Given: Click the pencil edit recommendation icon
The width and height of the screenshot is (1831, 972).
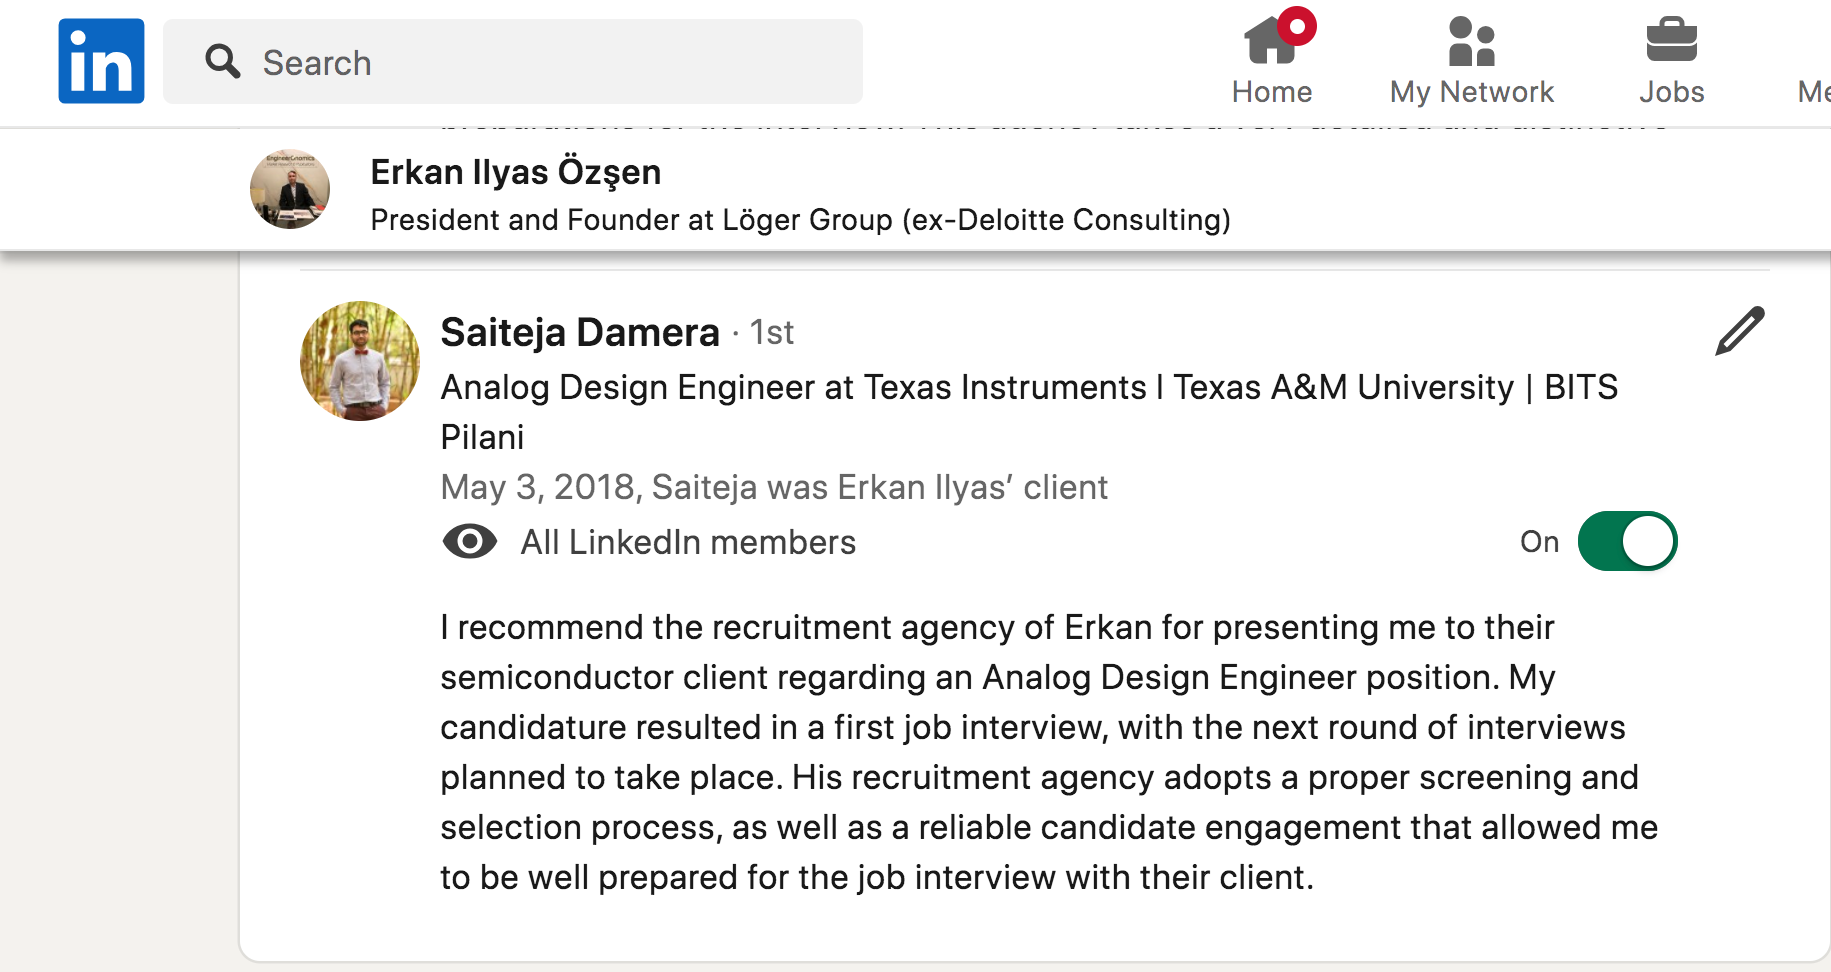Looking at the screenshot, I should coord(1739,332).
